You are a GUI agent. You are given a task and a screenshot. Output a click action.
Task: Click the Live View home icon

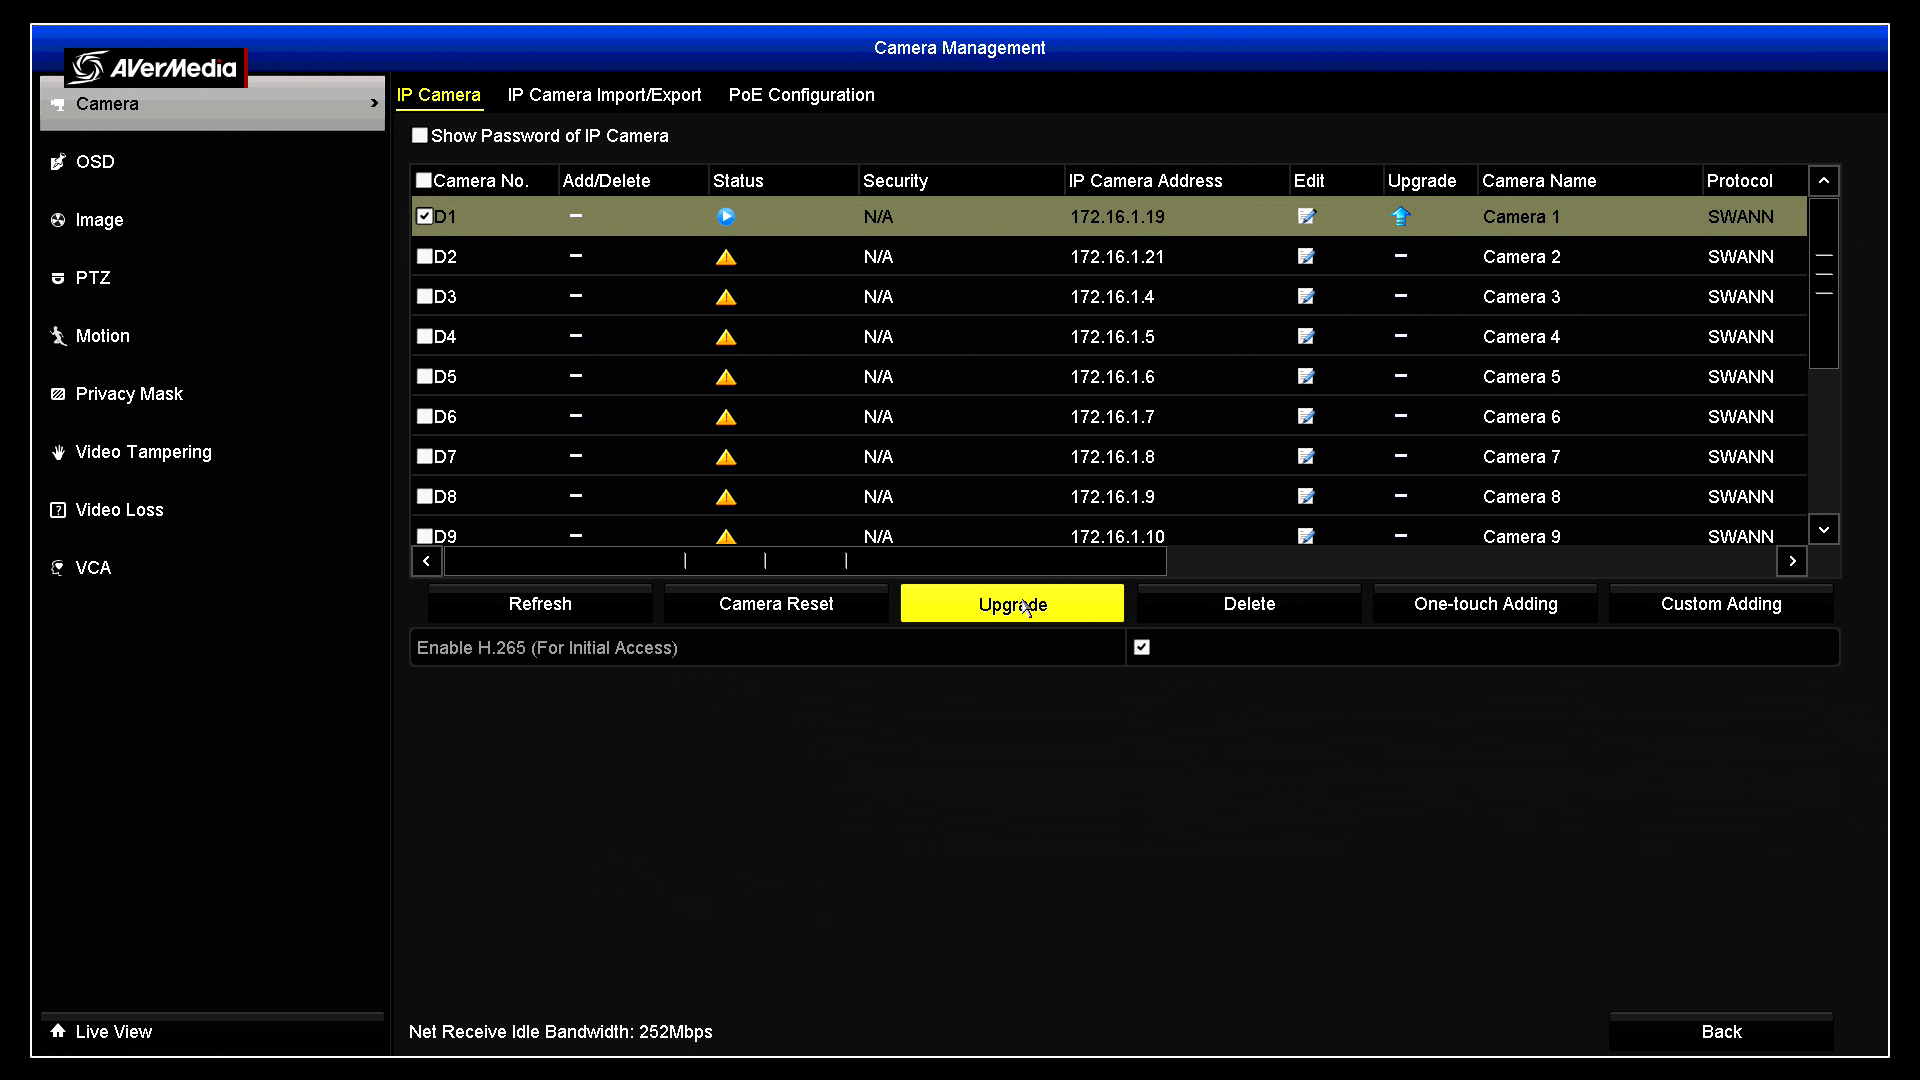[x=58, y=1031]
